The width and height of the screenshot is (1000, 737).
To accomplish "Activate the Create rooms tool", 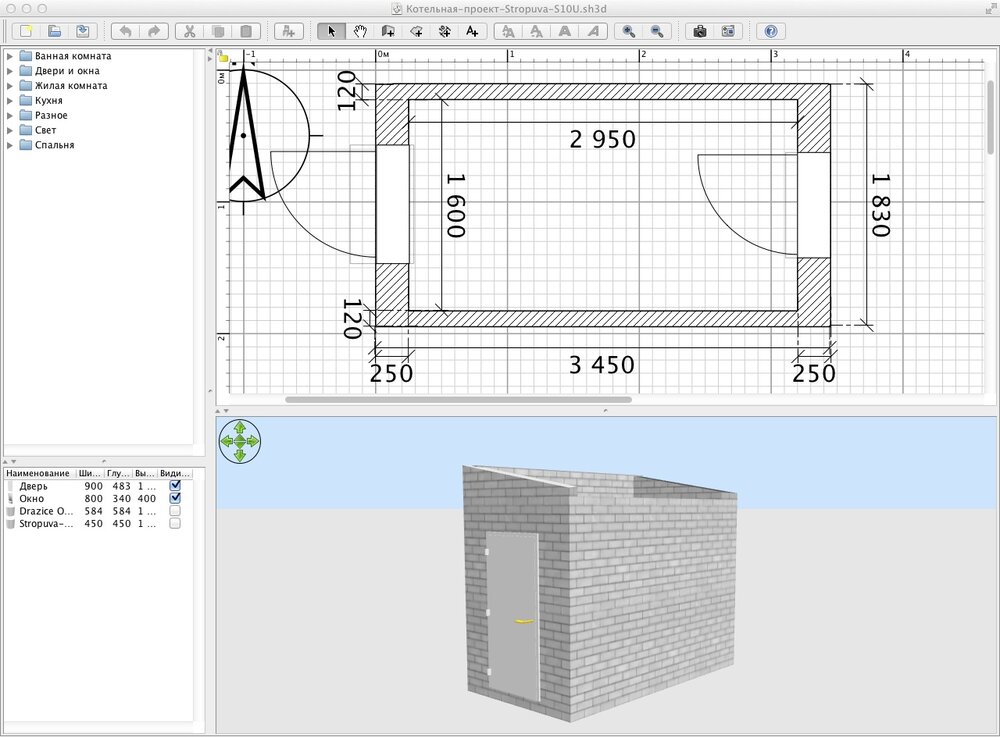I will 416,31.
